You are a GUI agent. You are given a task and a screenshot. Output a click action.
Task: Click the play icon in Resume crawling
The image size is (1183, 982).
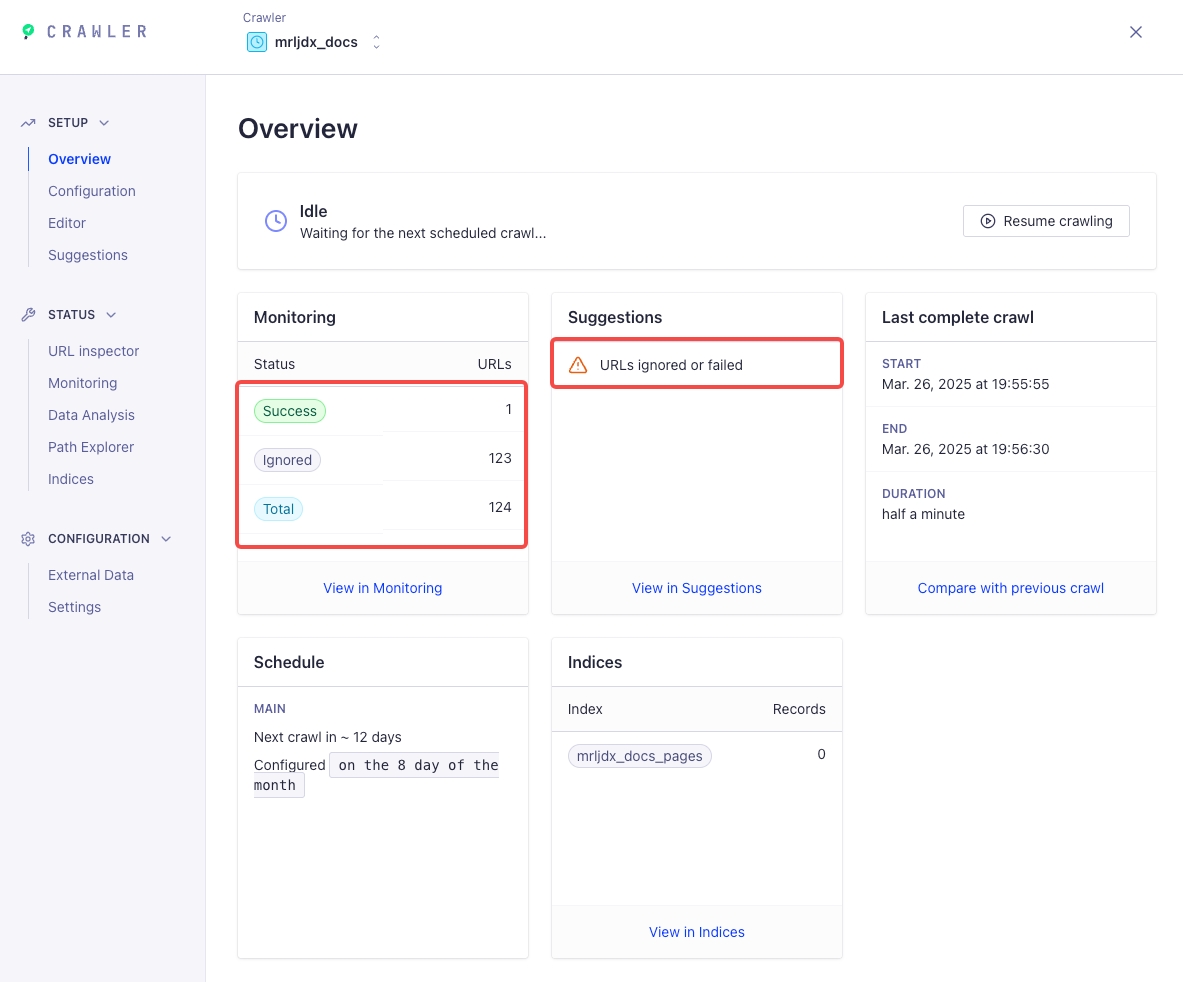pos(988,221)
